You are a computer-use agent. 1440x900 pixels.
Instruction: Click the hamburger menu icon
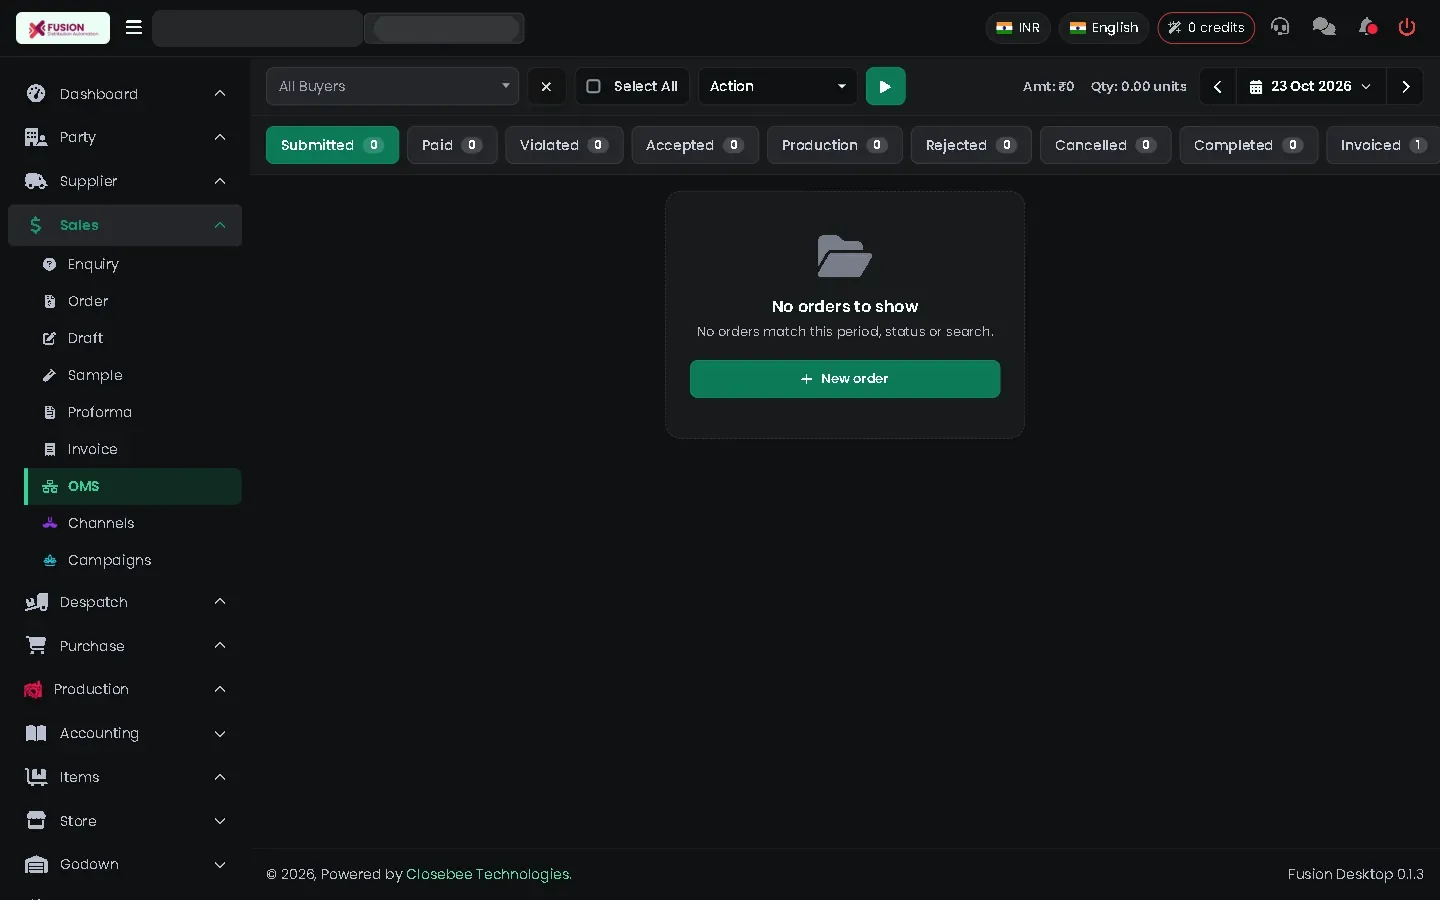click(x=133, y=27)
